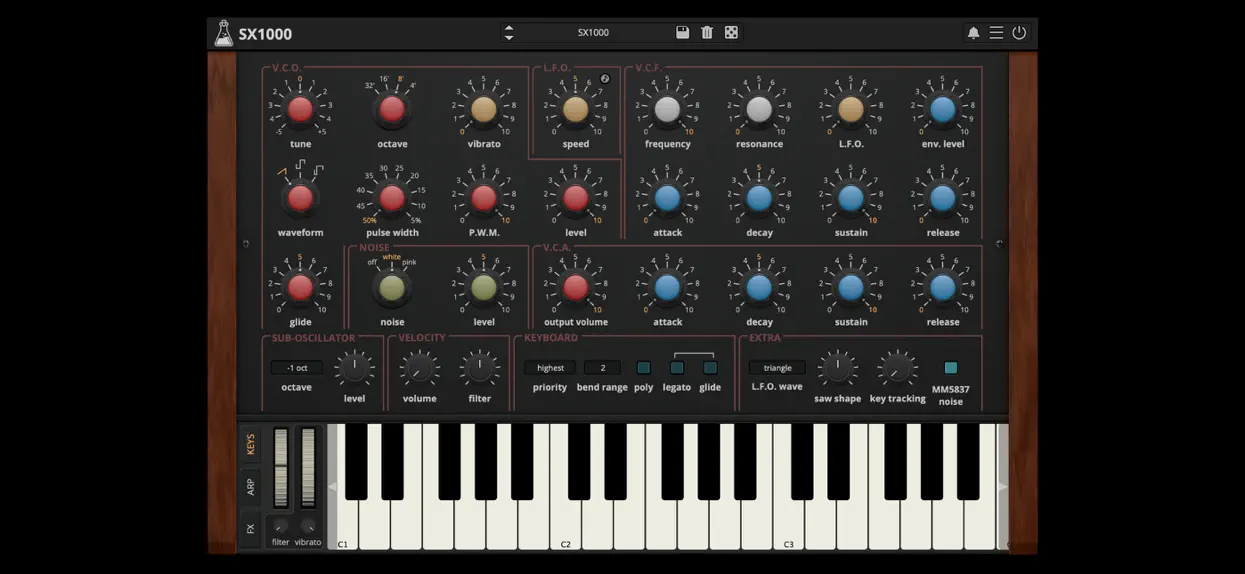Switch to the FX tab
Image resolution: width=1245 pixels, height=574 pixels.
[251, 528]
